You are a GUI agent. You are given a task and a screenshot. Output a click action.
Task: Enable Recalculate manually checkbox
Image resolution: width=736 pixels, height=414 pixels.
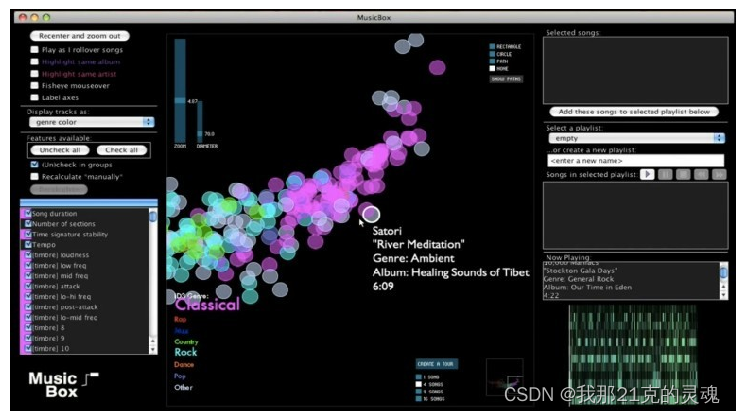pyautogui.click(x=34, y=176)
